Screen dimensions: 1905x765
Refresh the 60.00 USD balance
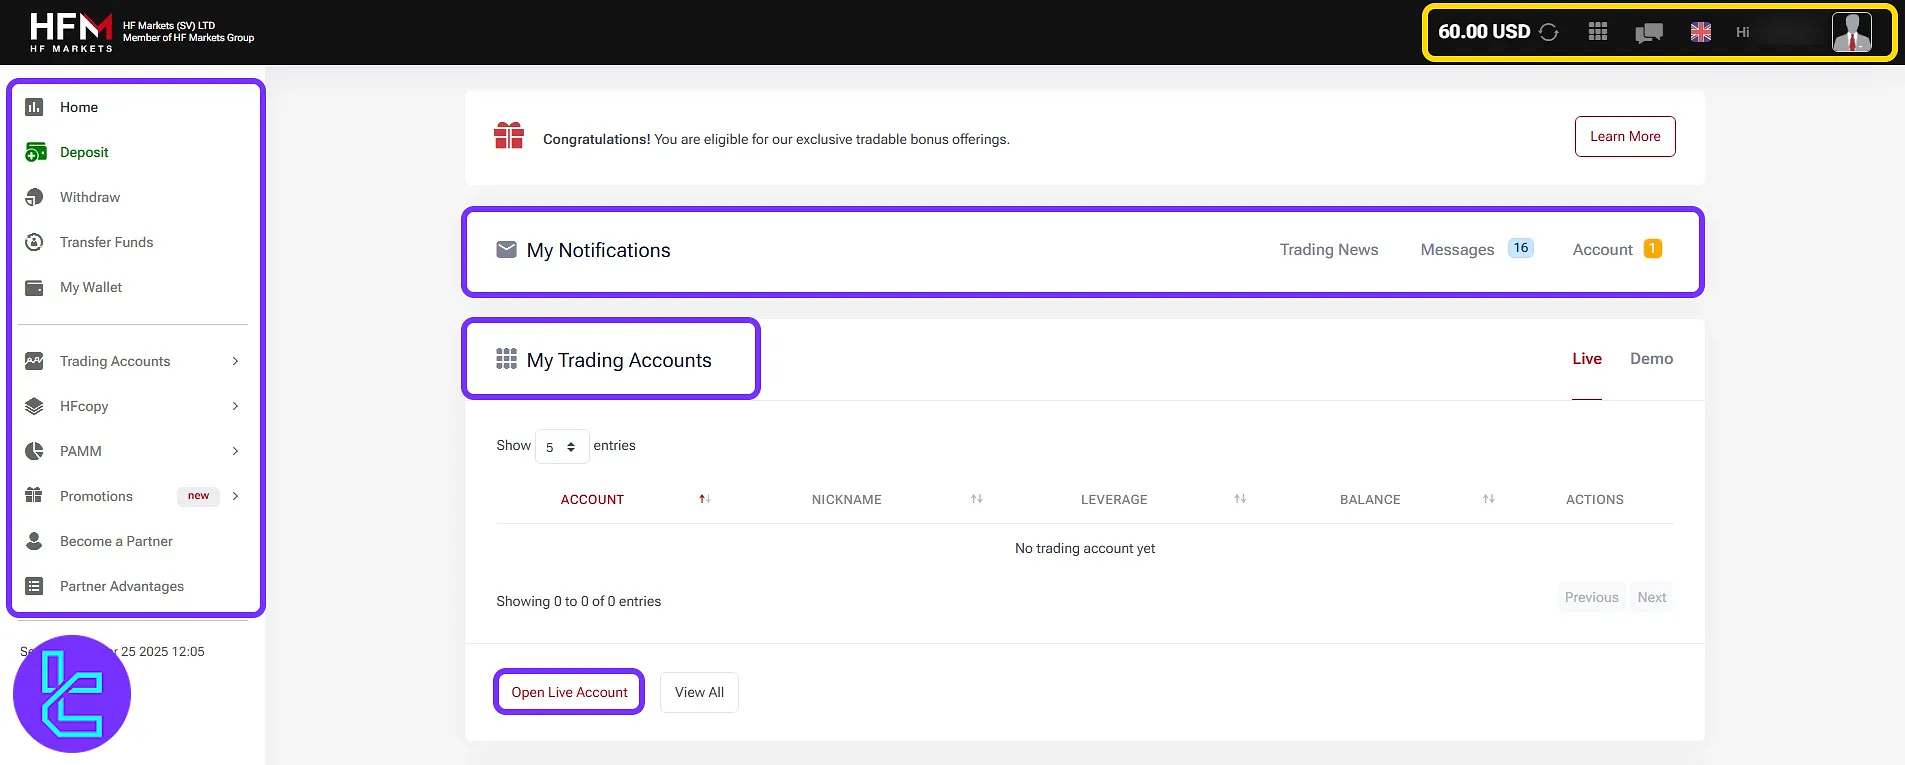coord(1549,32)
